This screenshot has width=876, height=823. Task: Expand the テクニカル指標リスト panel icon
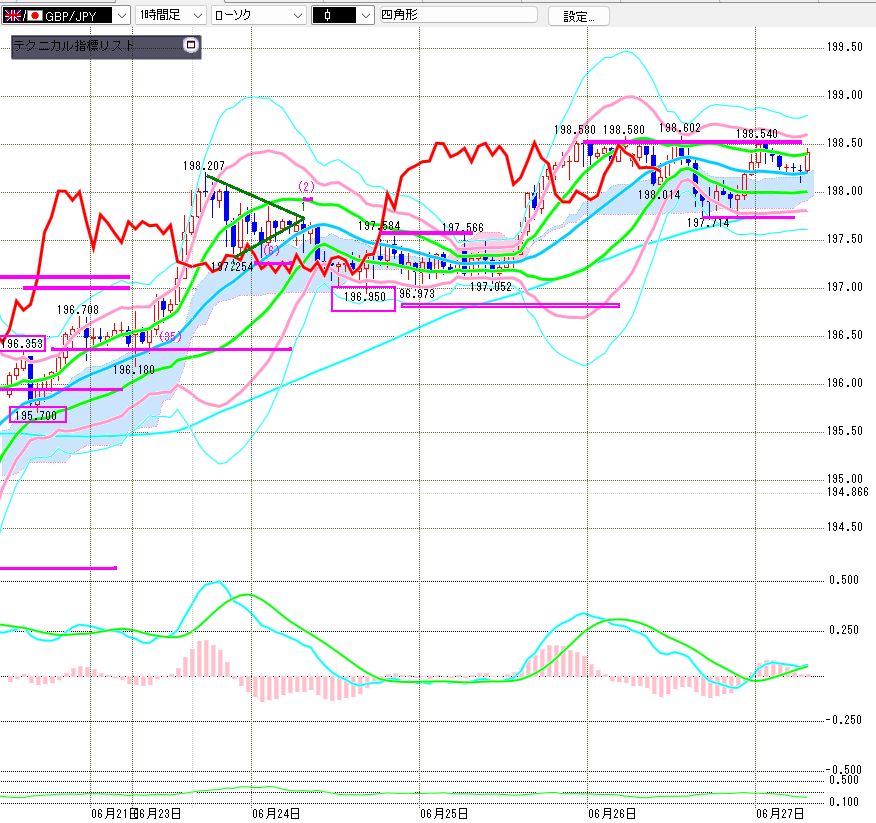[191, 45]
